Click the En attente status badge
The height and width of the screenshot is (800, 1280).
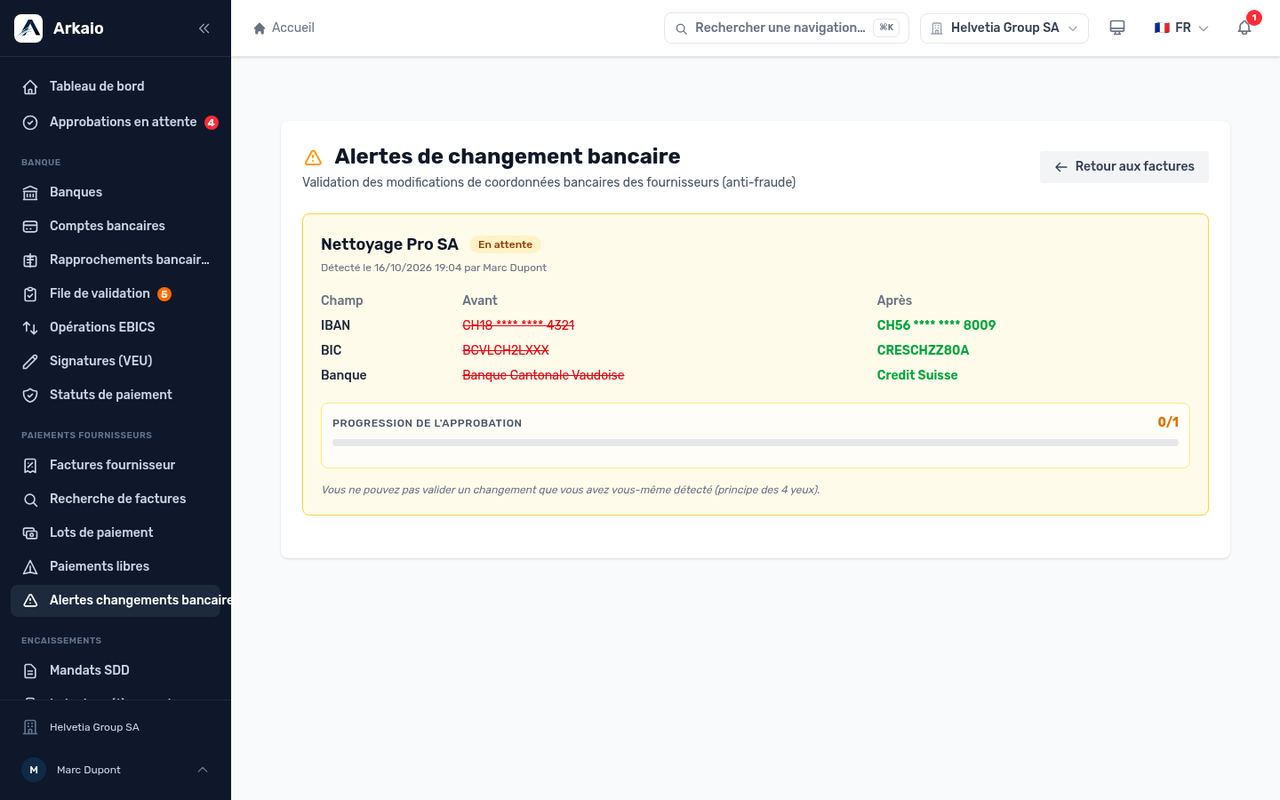[505, 244]
